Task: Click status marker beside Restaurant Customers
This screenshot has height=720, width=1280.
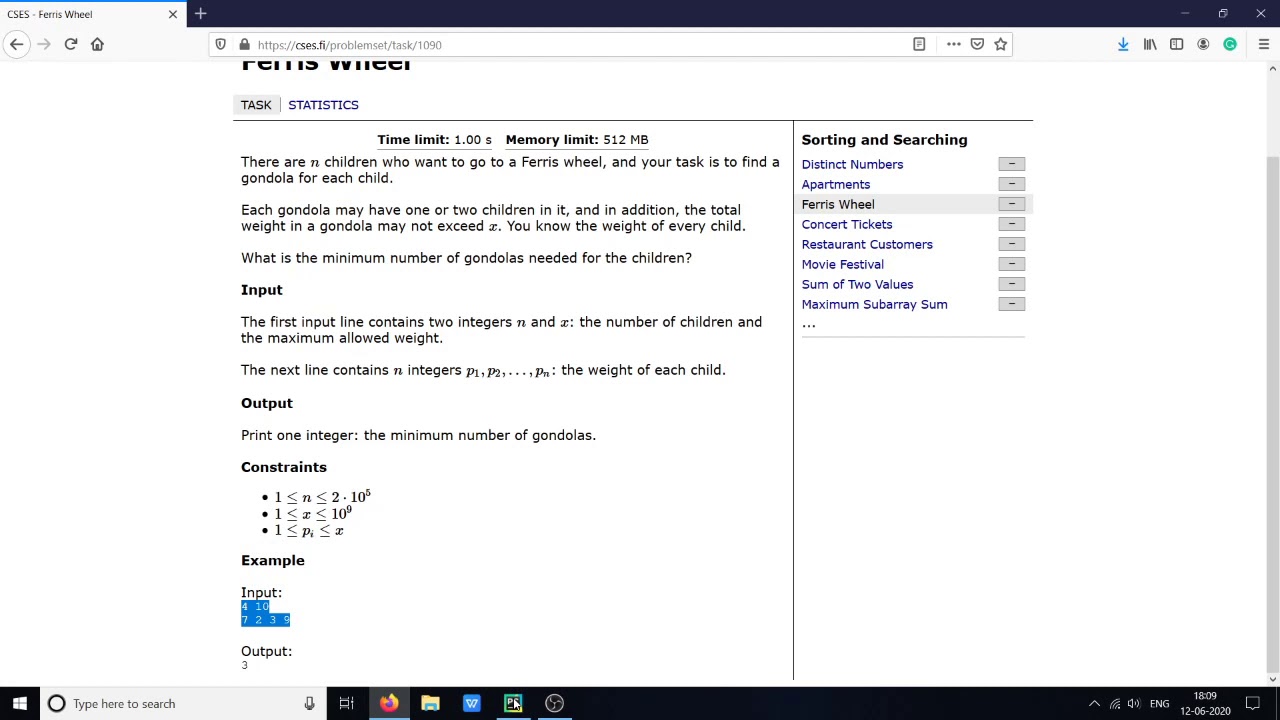Action: pos(1011,244)
